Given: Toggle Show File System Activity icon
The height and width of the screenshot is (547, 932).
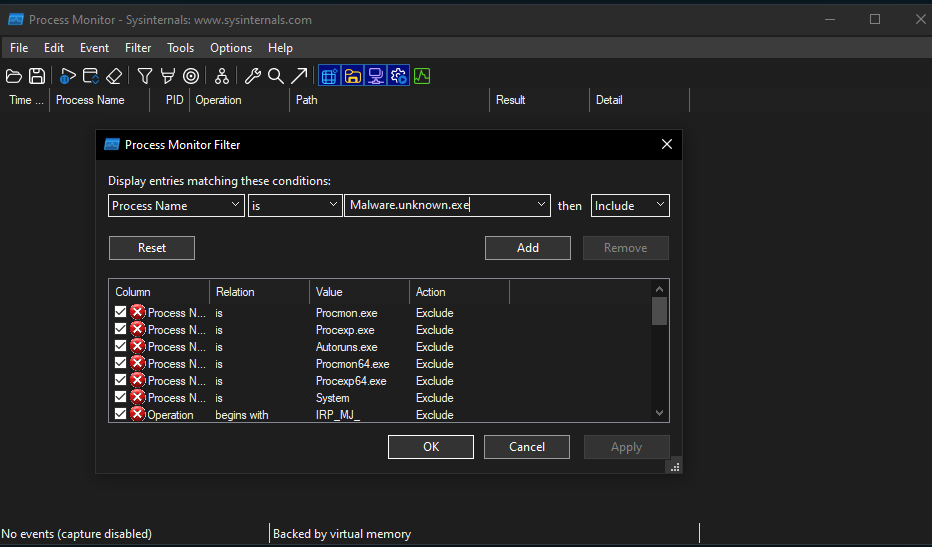Looking at the screenshot, I should point(352,76).
